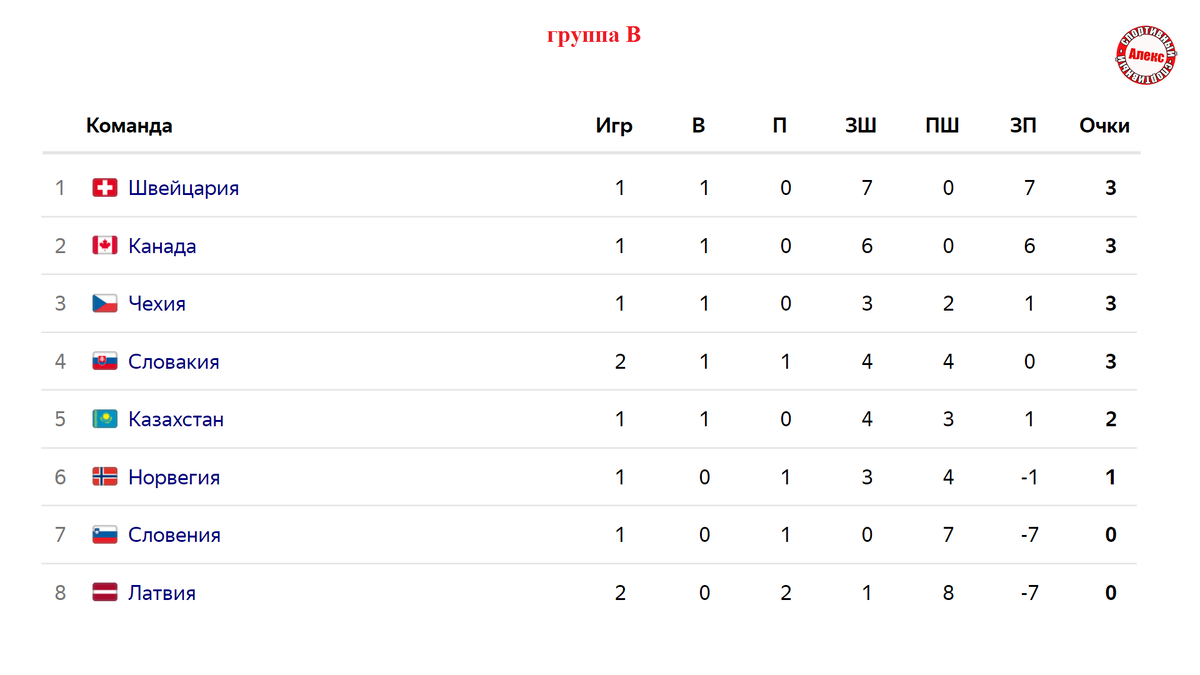The height and width of the screenshot is (675, 1200).
Task: Click the группа B heading
Action: [593, 36]
